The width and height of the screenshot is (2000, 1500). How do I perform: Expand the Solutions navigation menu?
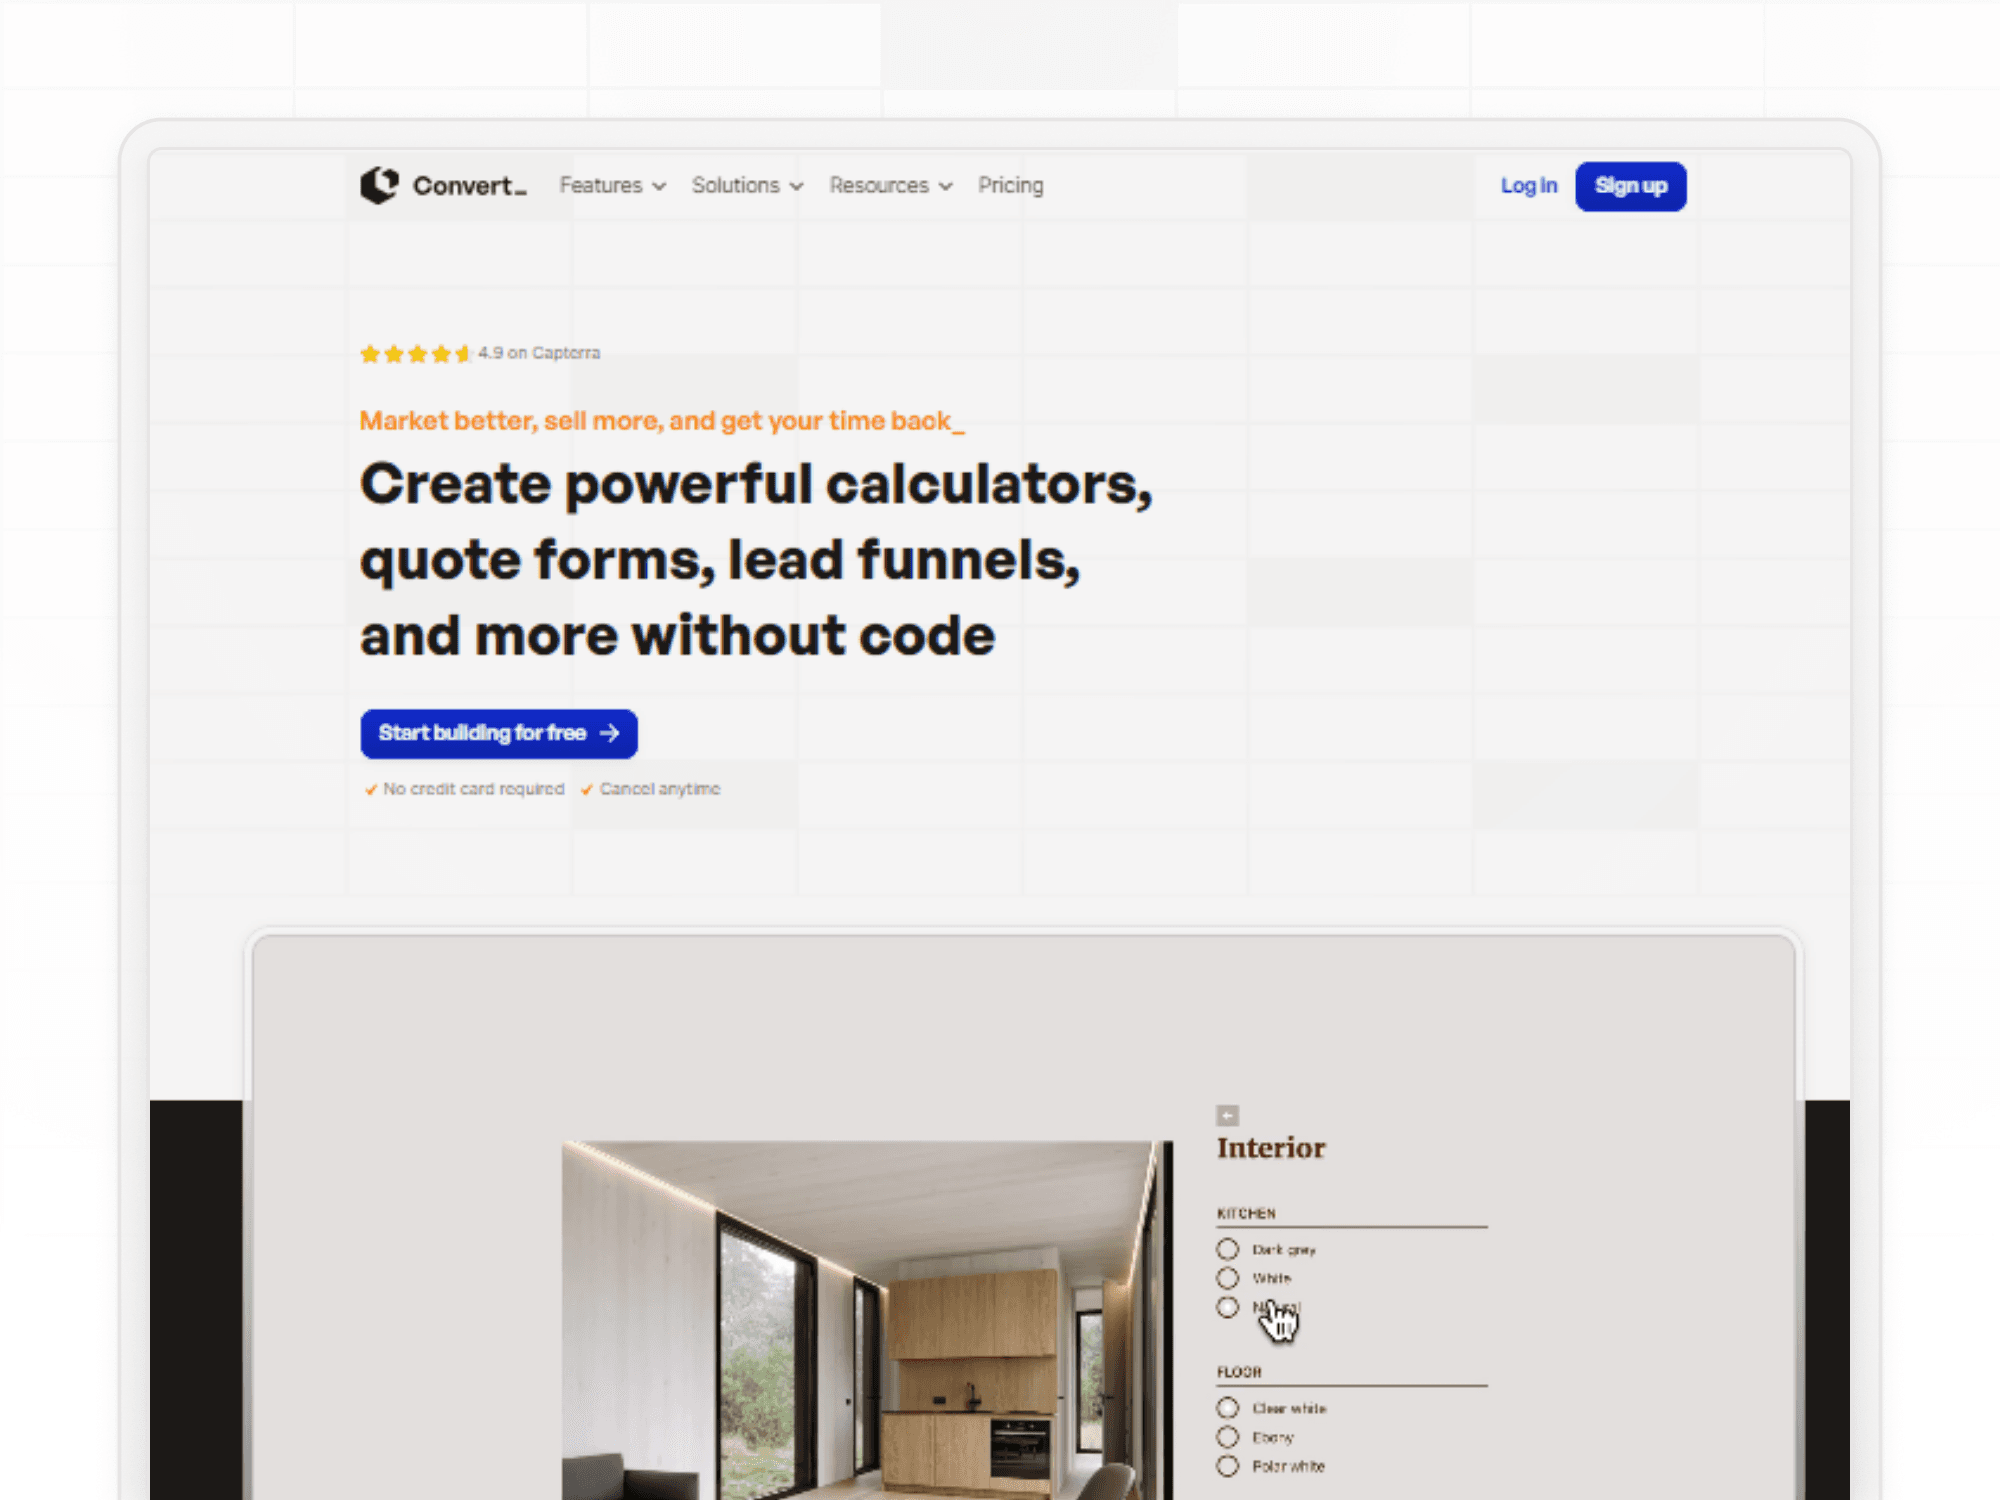[x=748, y=186]
